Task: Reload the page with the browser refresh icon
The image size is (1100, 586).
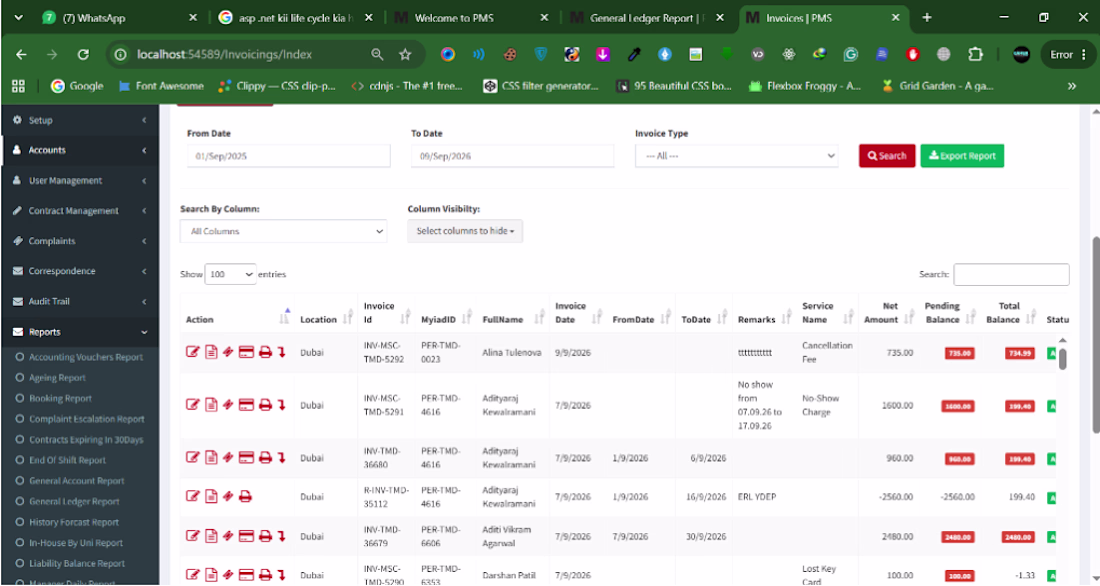Action: 83,54
